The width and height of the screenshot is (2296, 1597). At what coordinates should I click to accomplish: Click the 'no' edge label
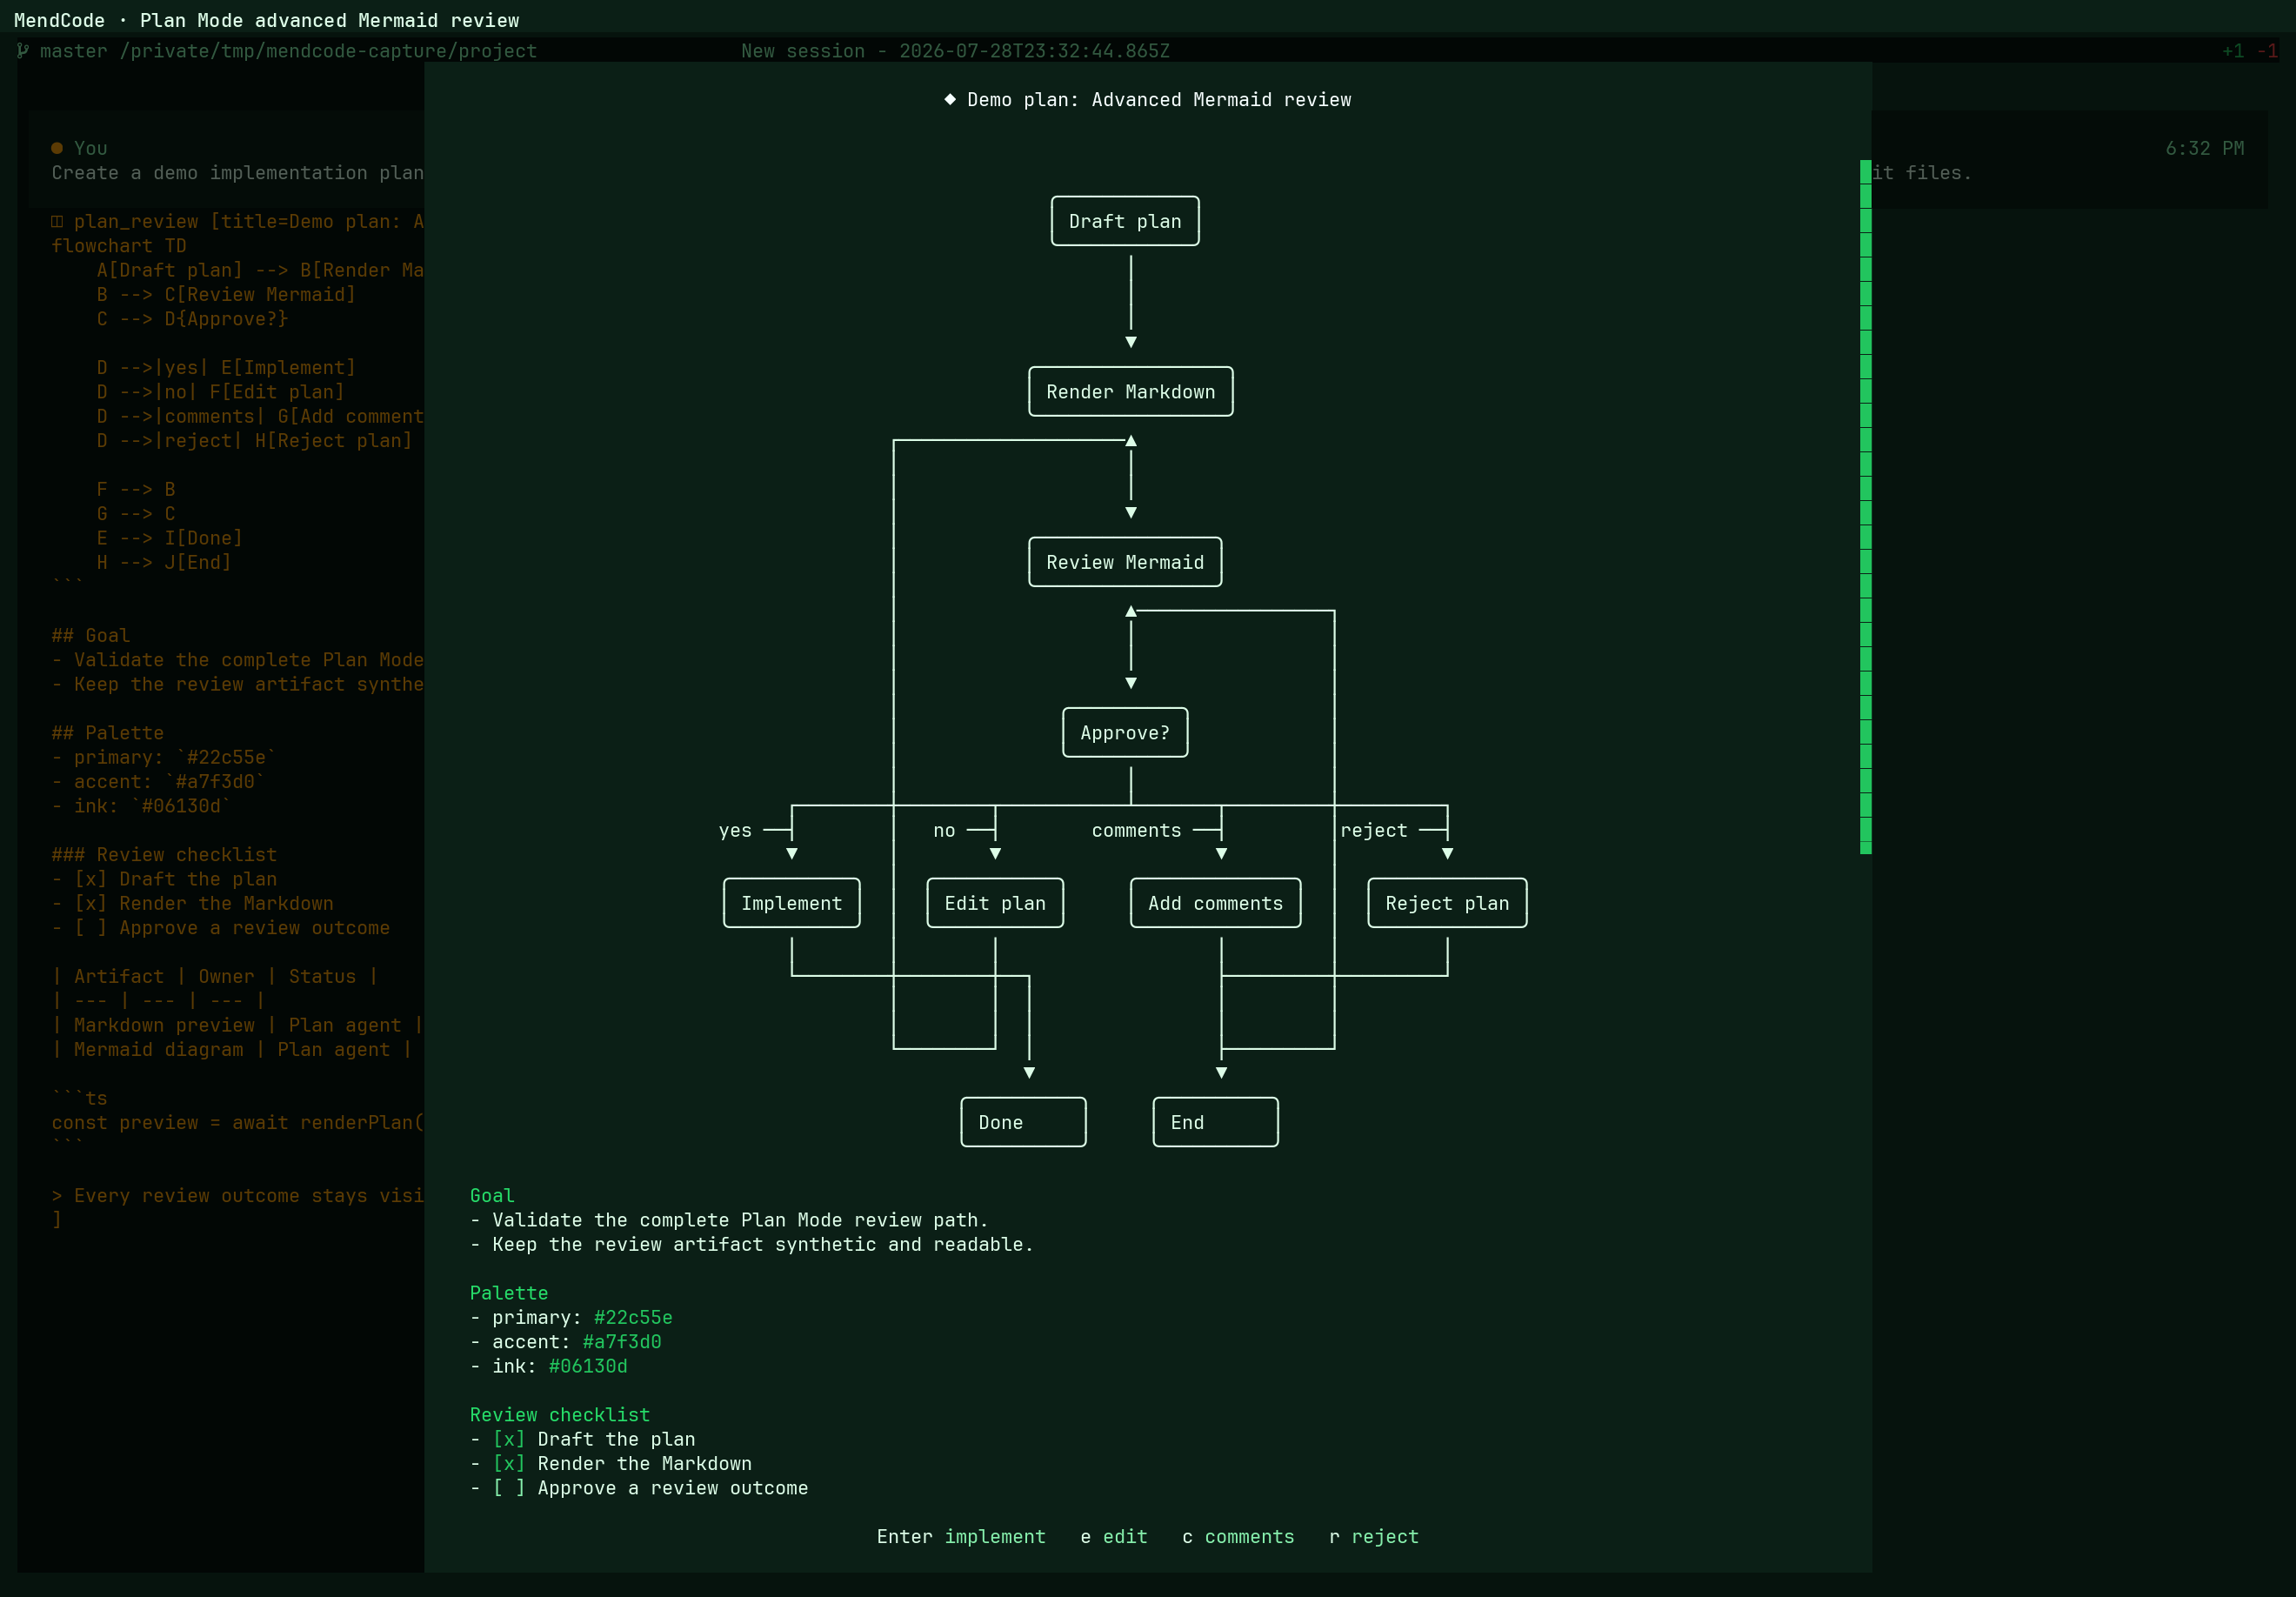944,830
